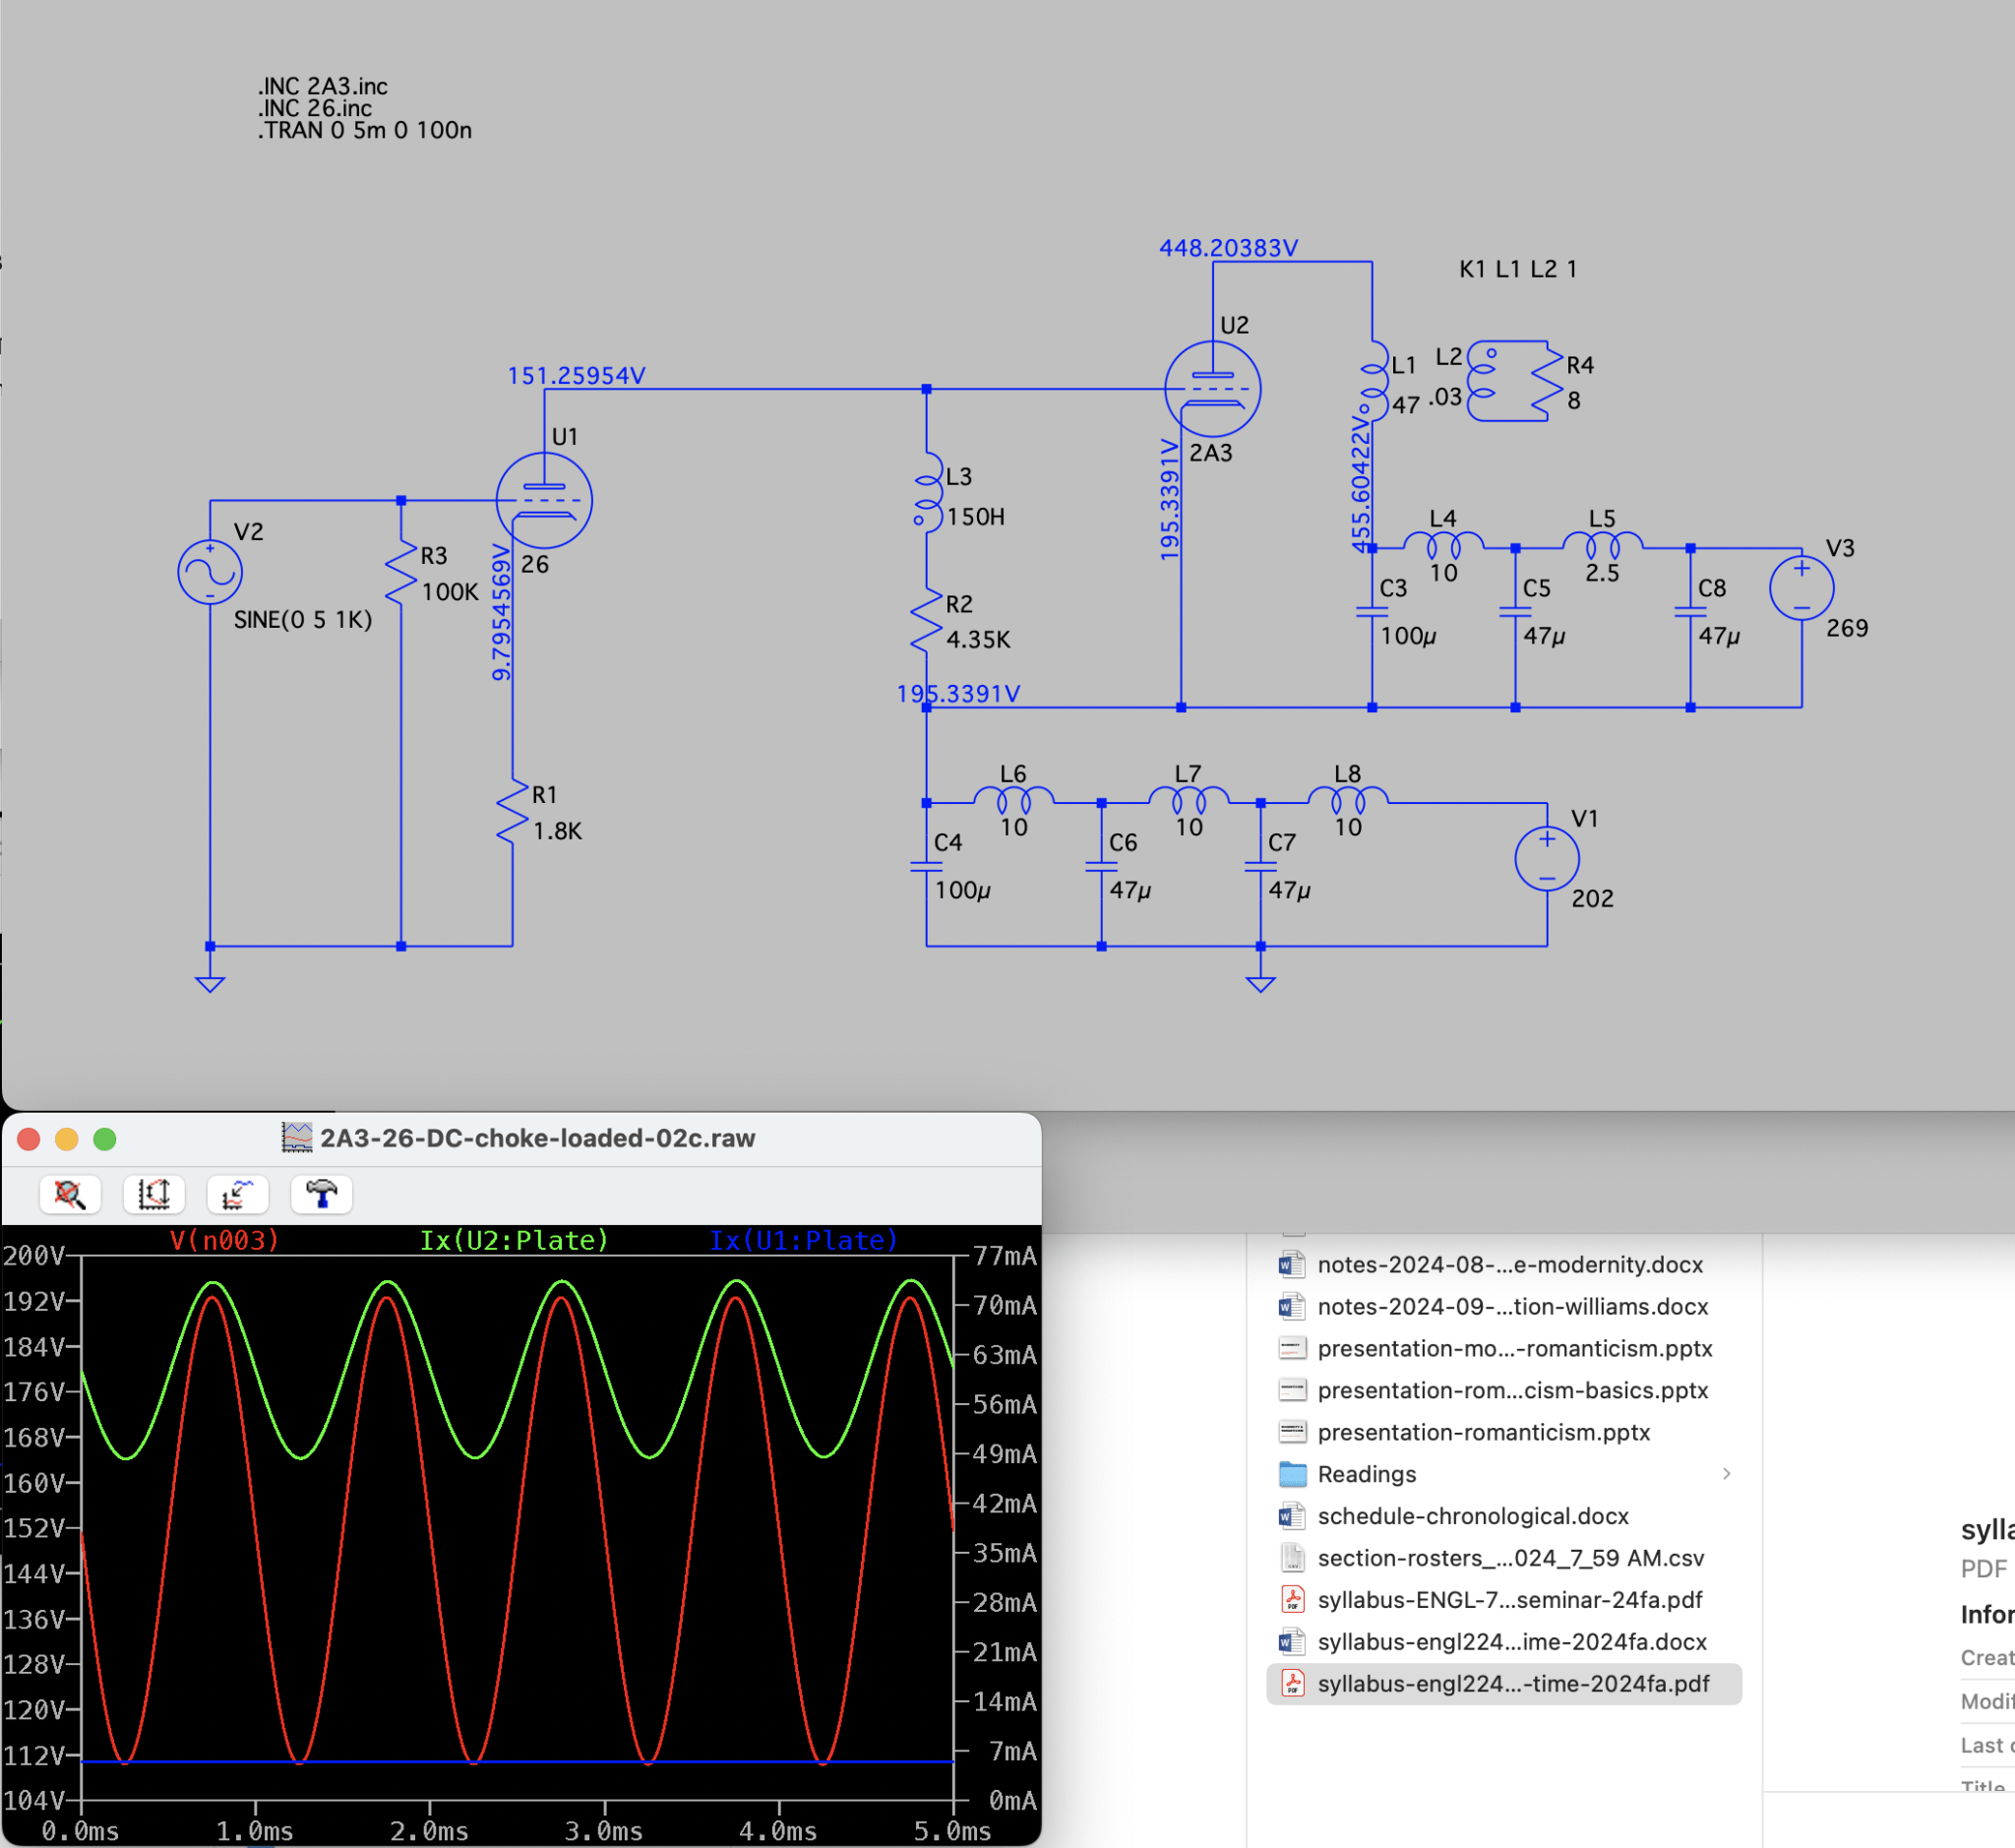The width and height of the screenshot is (2015, 1848).
Task: Click the ground symbol below C7
Action: (x=1260, y=983)
